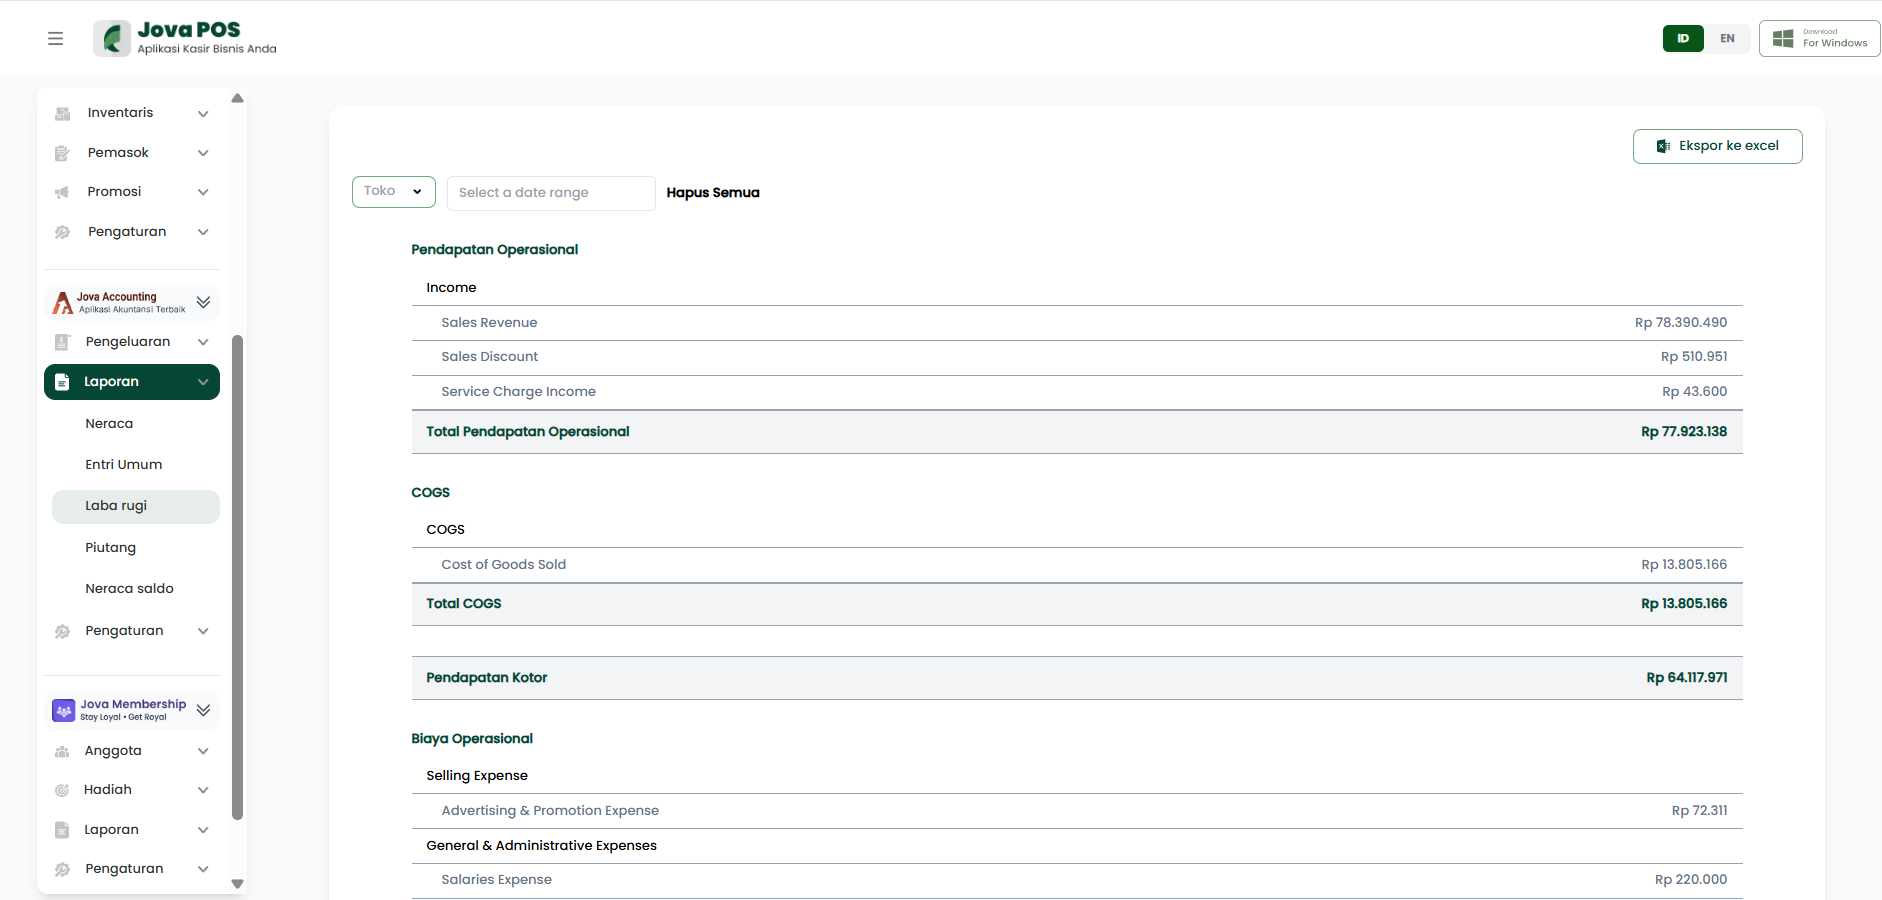Open the Toko dropdown
Image resolution: width=1882 pixels, height=900 pixels.
(x=394, y=192)
